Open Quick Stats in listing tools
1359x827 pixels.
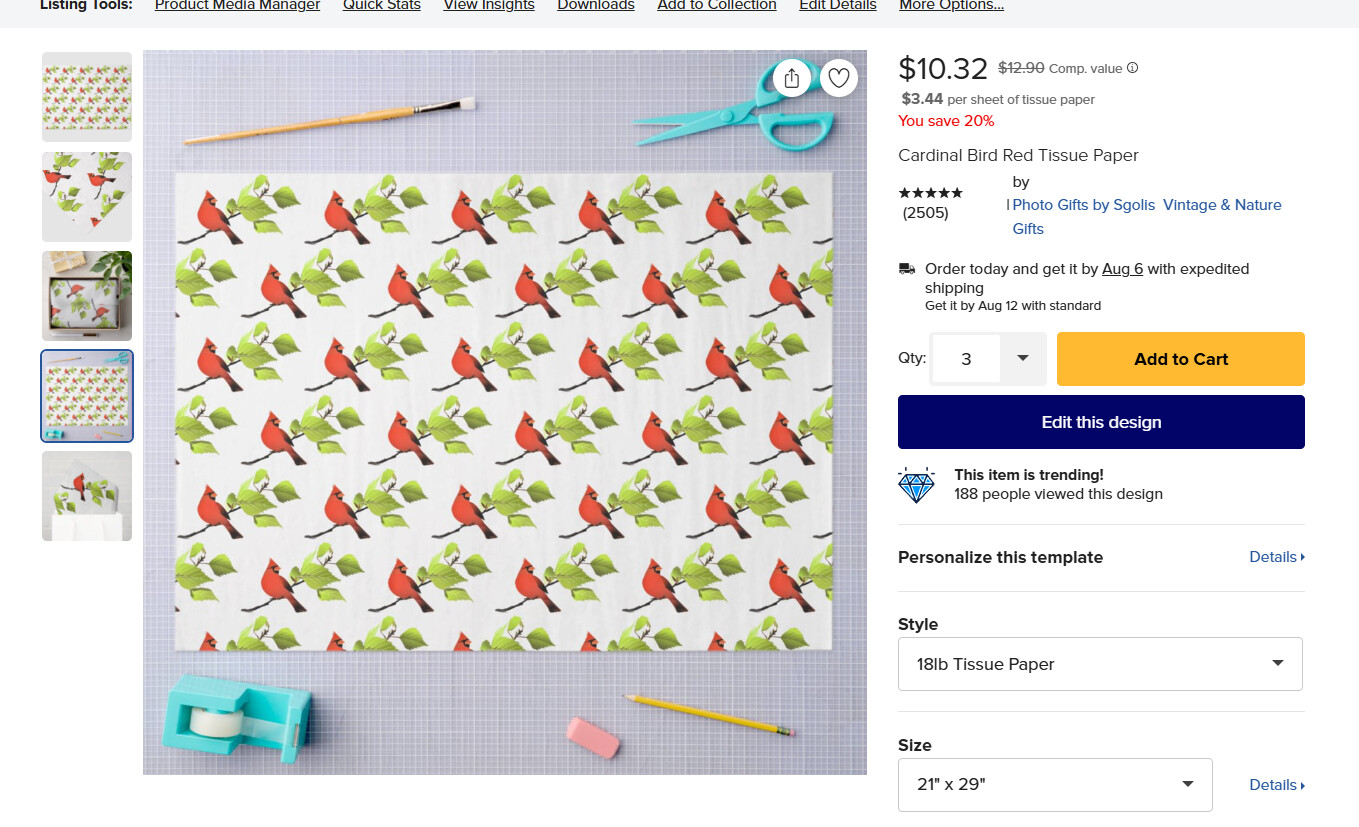tap(382, 6)
